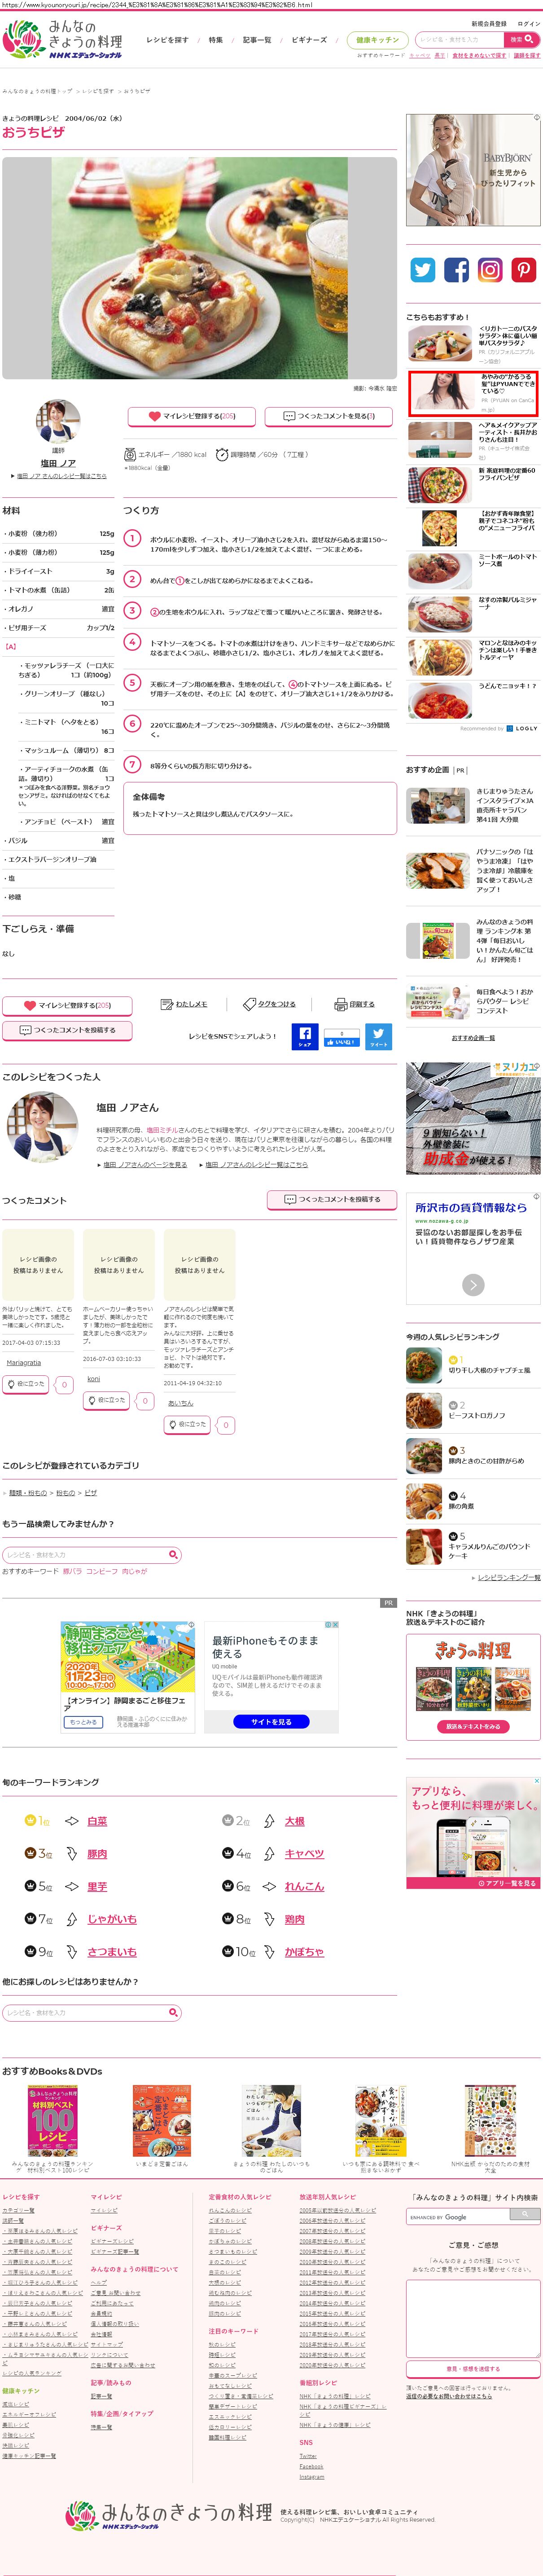Open 記事一覧 in top navigation
The width and height of the screenshot is (543, 2576).
(x=257, y=40)
